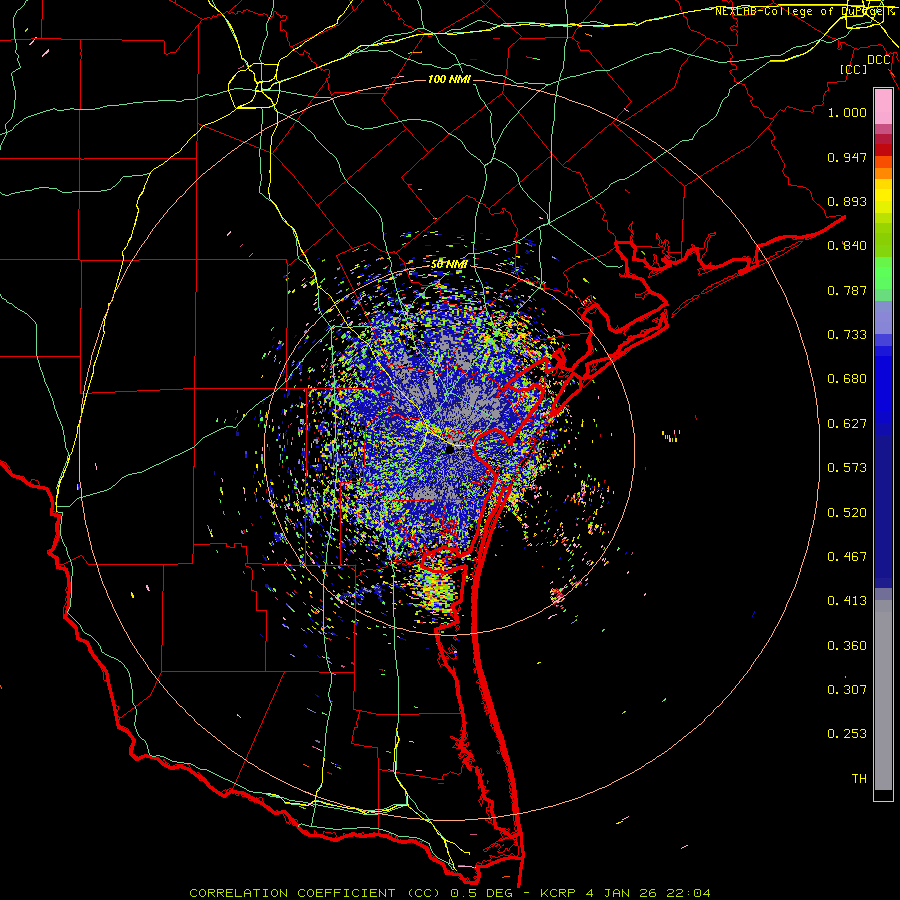Click the 0.253 scale value
Screen dimensions: 900x900
coord(847,734)
